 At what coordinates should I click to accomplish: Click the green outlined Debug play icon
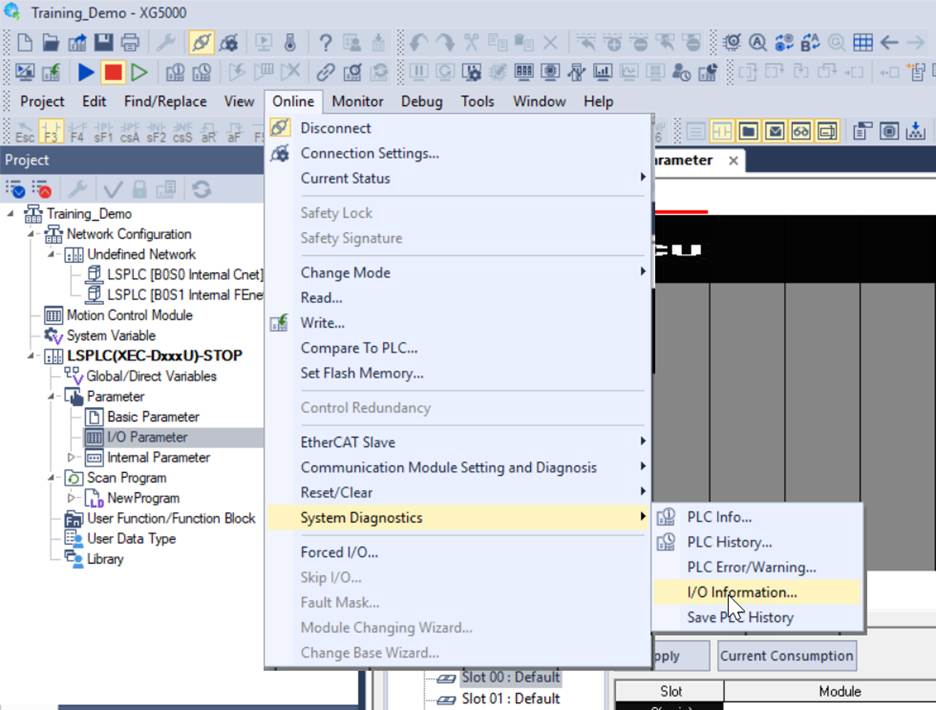point(139,72)
